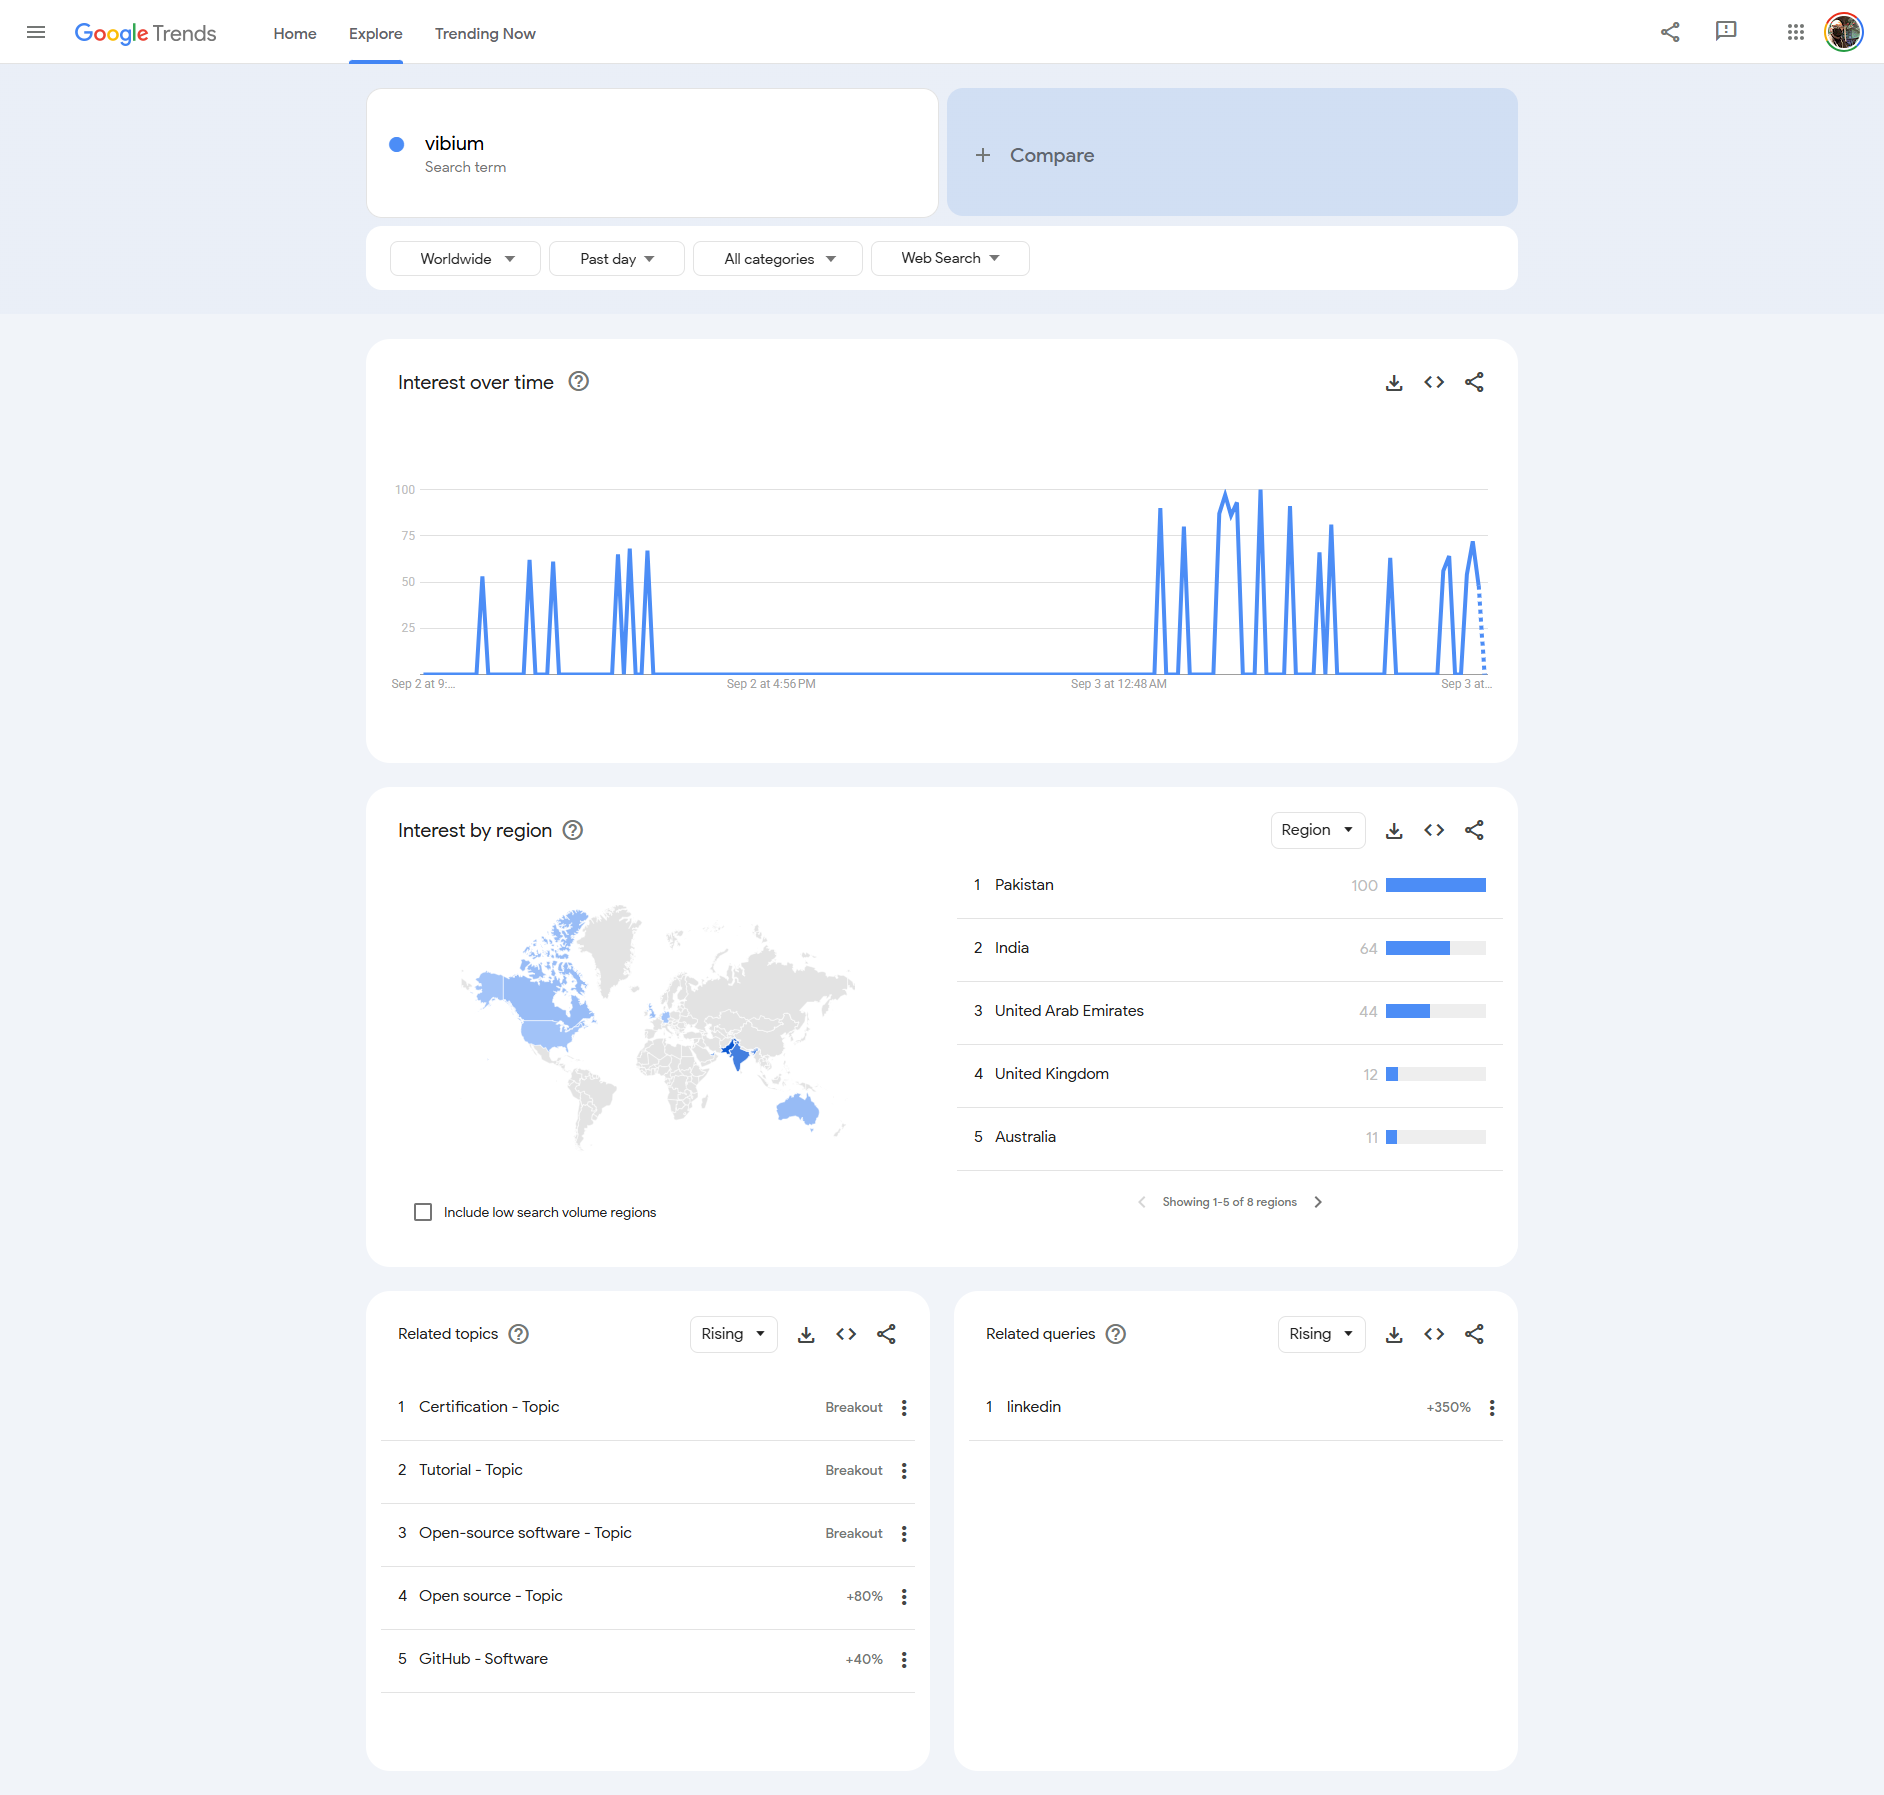The width and height of the screenshot is (1884, 1795).
Task: Change Related topics Rising sort dropdown
Action: pyautogui.click(x=732, y=1335)
